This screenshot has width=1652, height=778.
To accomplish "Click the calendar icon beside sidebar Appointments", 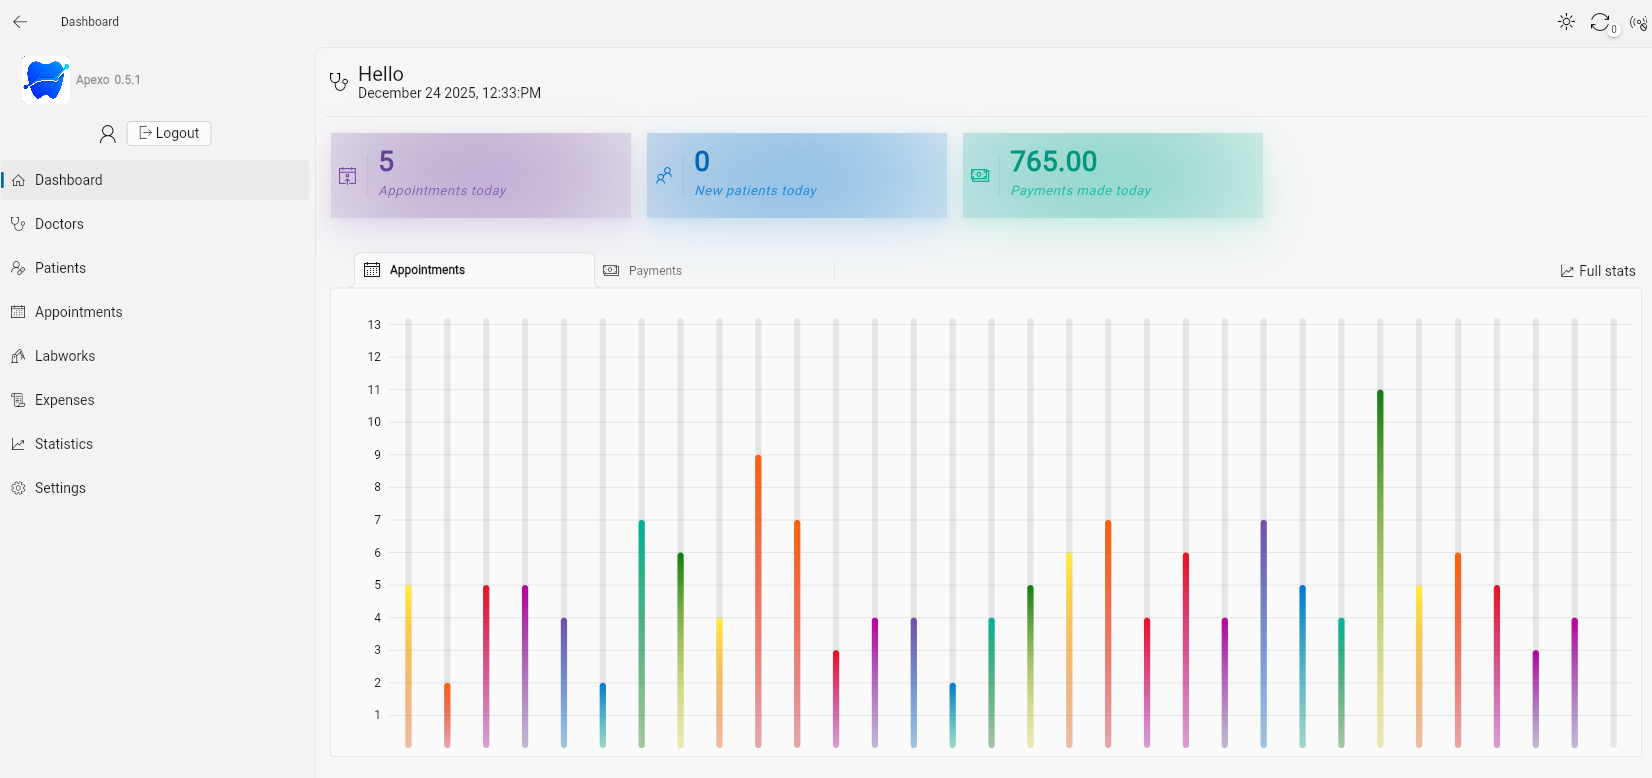I will coord(18,312).
